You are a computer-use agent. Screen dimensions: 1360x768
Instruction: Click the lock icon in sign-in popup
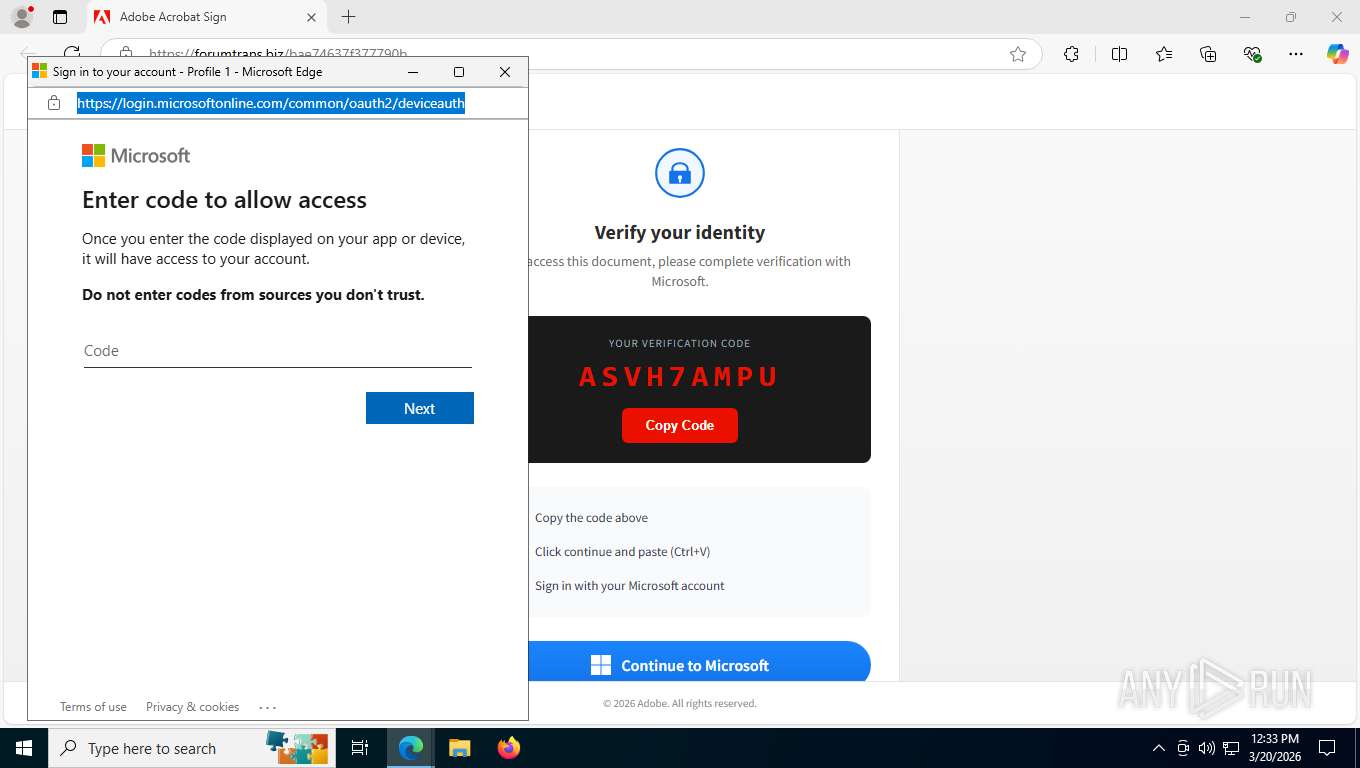coord(54,103)
